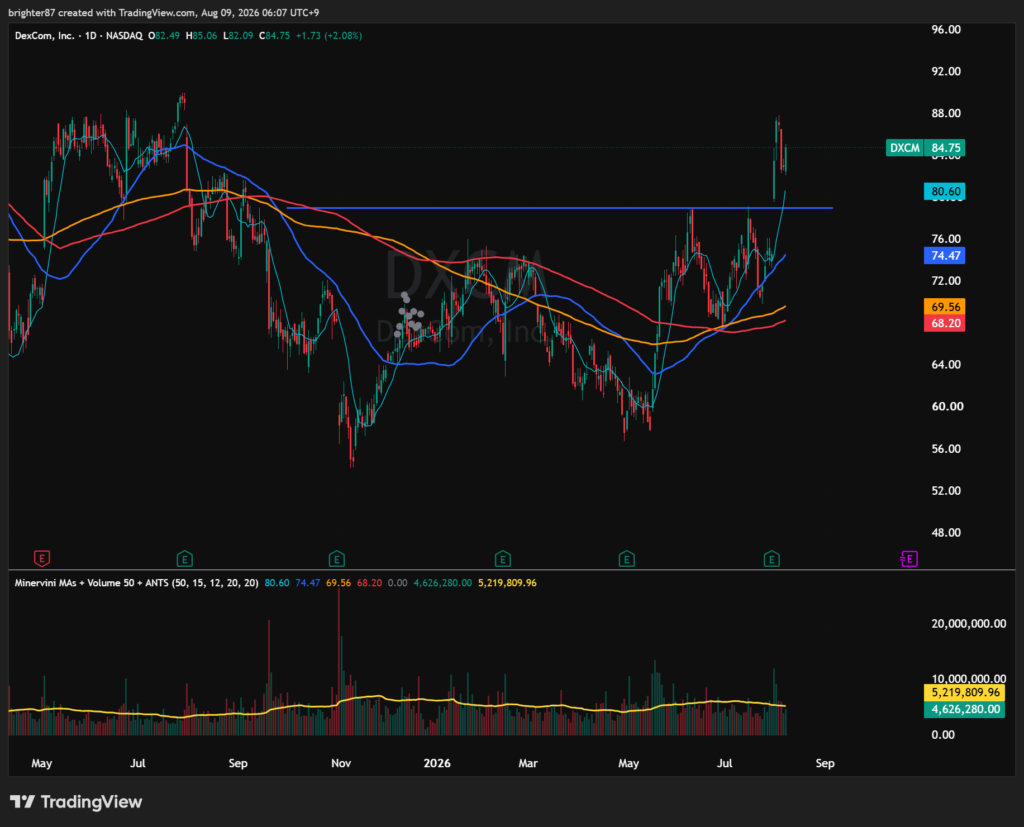Select the green earnings marker below the latest candles
The height and width of the screenshot is (827, 1024).
771,559
